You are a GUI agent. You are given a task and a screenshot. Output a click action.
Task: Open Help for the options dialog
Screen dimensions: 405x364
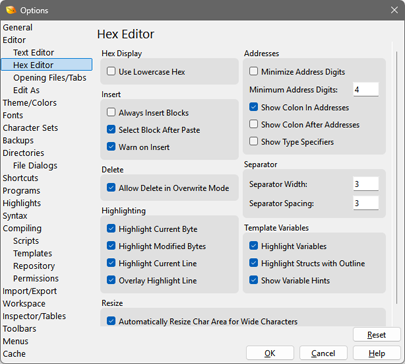pyautogui.click(x=377, y=353)
